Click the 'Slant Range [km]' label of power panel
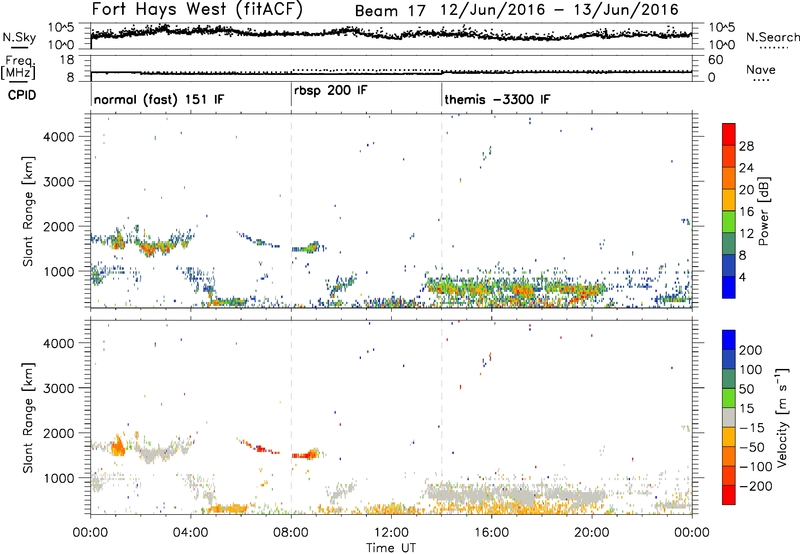The width and height of the screenshot is (800, 554). 28,211
